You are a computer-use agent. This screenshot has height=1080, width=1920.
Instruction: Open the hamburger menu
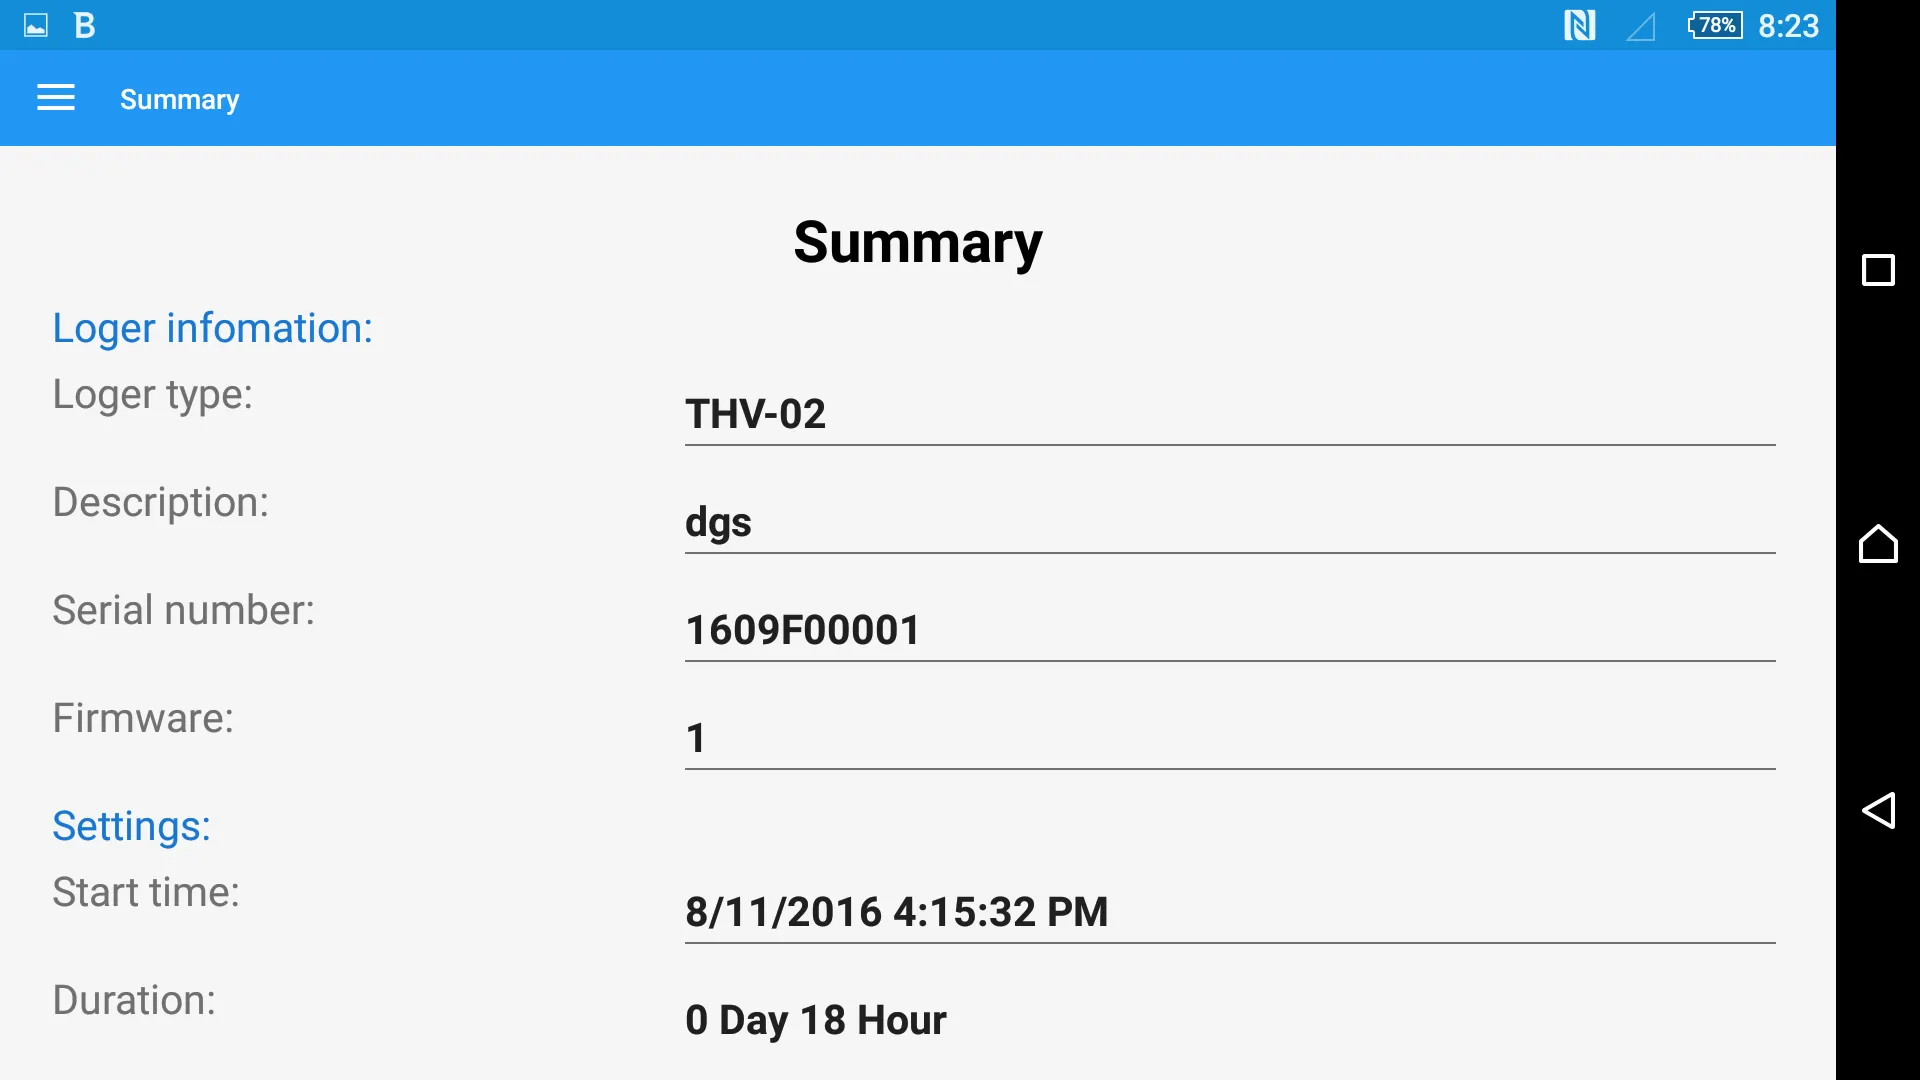pos(55,98)
